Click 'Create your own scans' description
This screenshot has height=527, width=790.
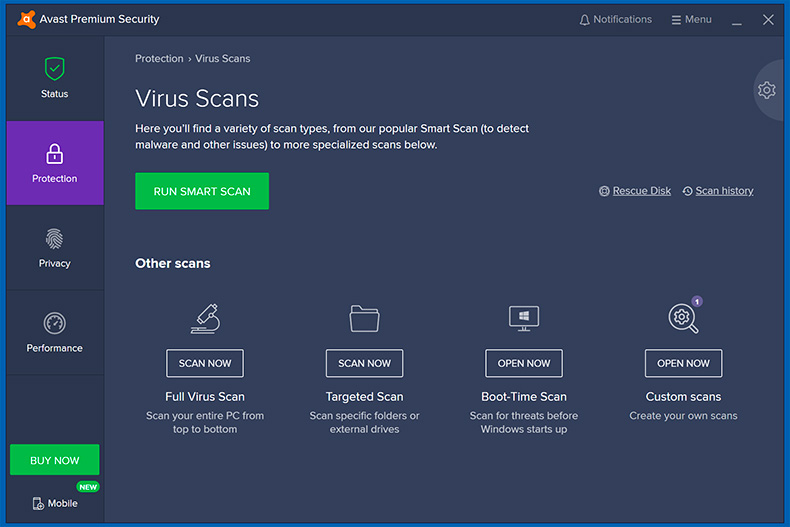point(683,416)
